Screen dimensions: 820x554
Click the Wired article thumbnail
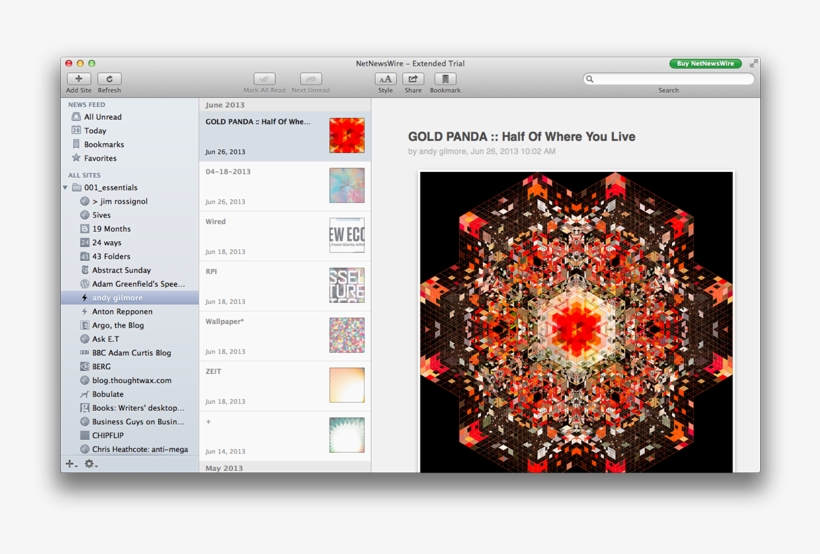point(347,235)
